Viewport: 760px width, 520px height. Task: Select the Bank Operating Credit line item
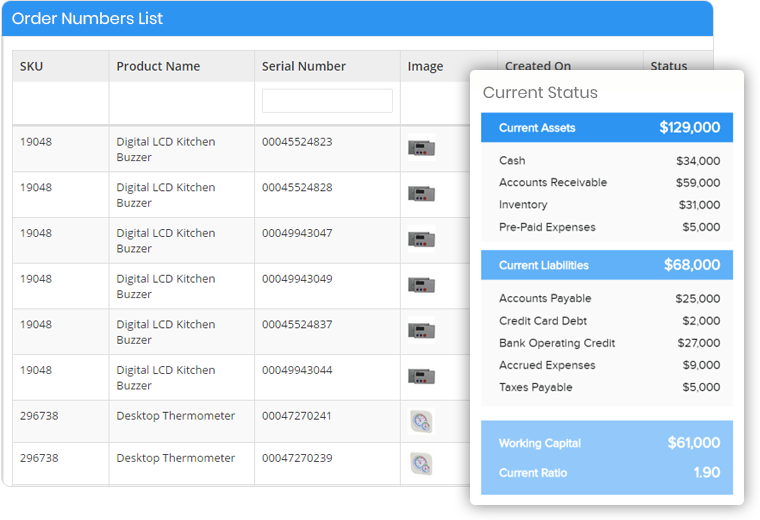click(x=609, y=343)
